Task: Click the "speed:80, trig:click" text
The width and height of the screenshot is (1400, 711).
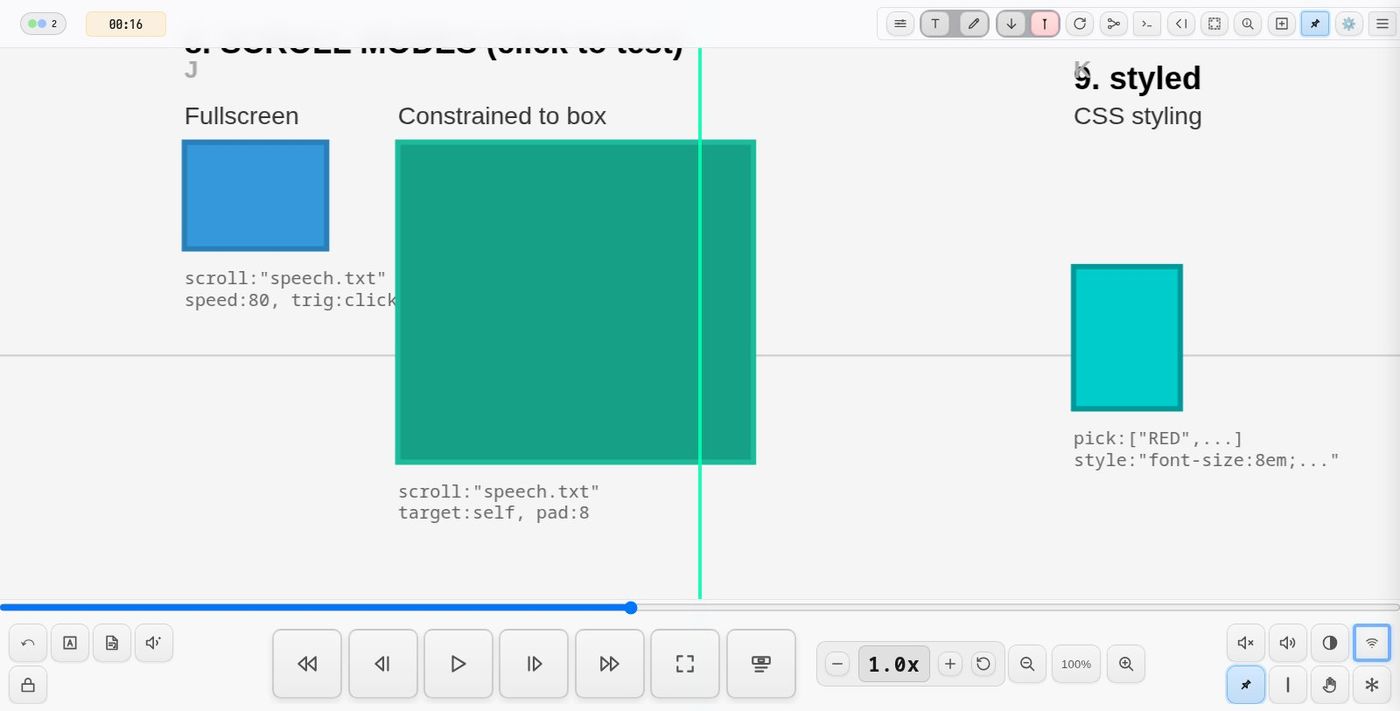Action: pos(291,300)
